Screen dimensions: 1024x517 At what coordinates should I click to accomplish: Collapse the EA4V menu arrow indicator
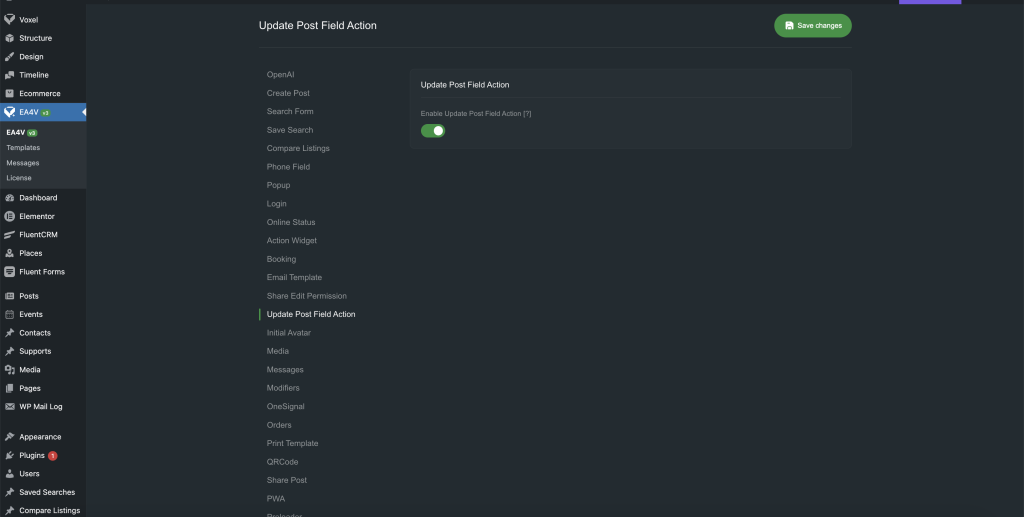point(83,112)
